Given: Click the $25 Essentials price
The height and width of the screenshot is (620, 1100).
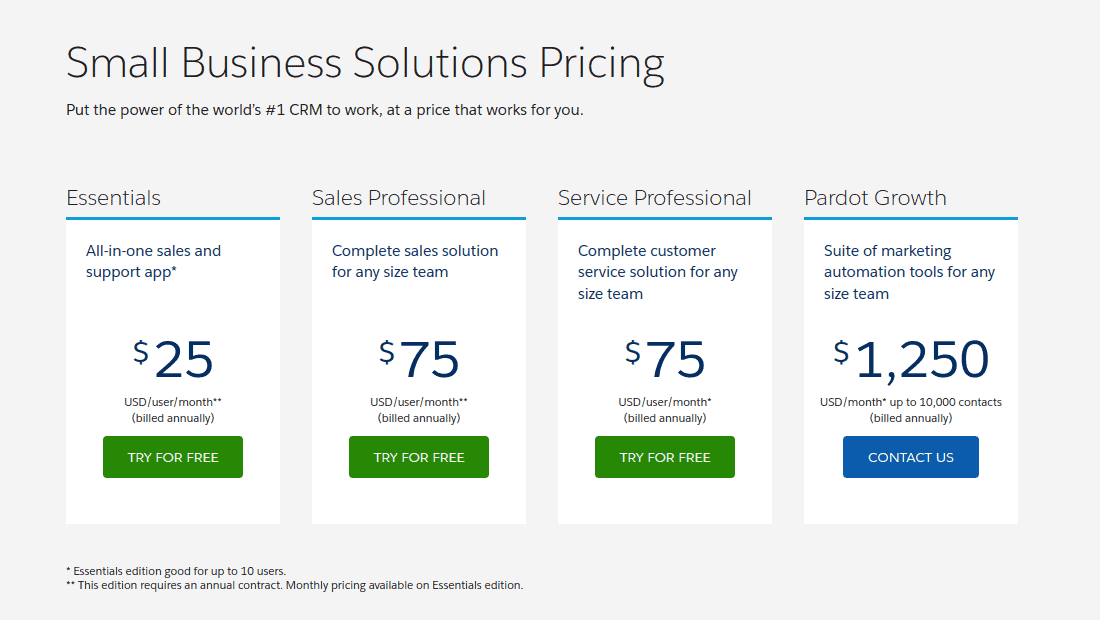Looking at the screenshot, I should [173, 359].
